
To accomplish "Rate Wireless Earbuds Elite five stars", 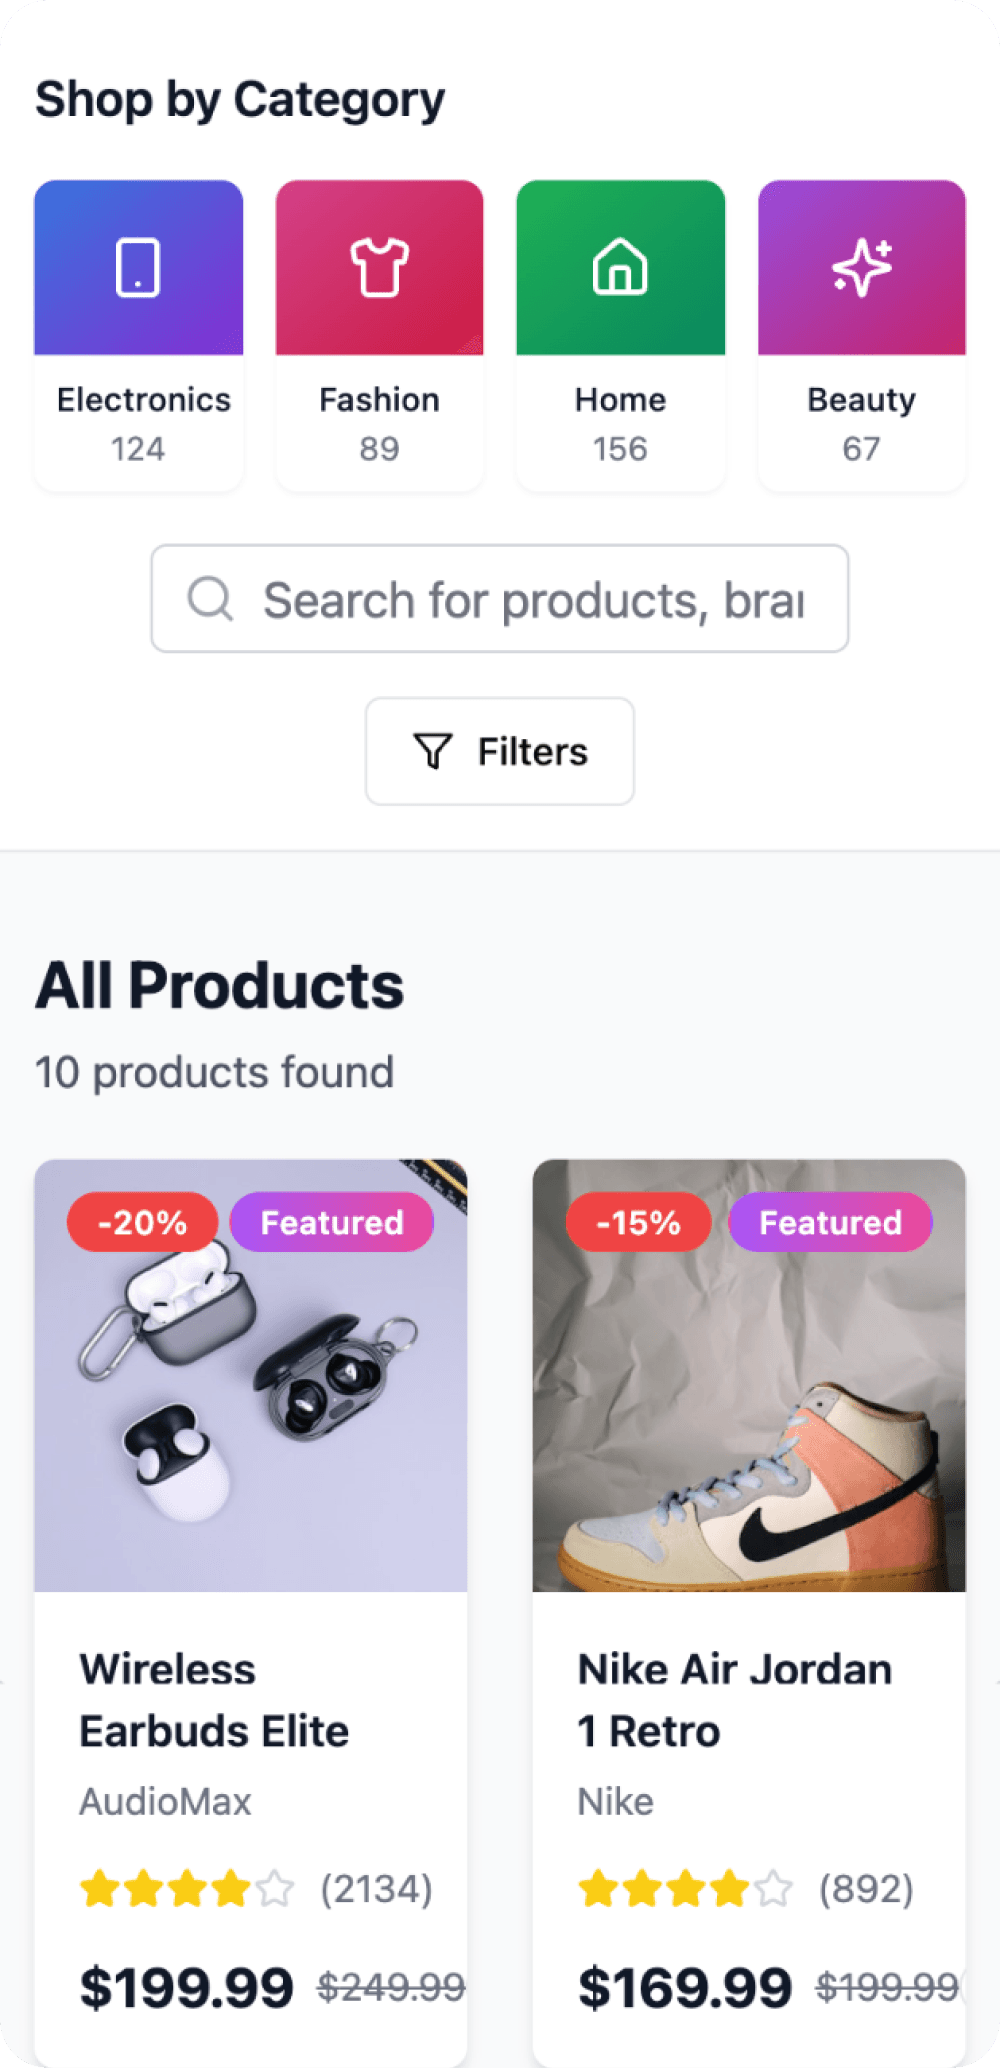I will coord(275,1889).
